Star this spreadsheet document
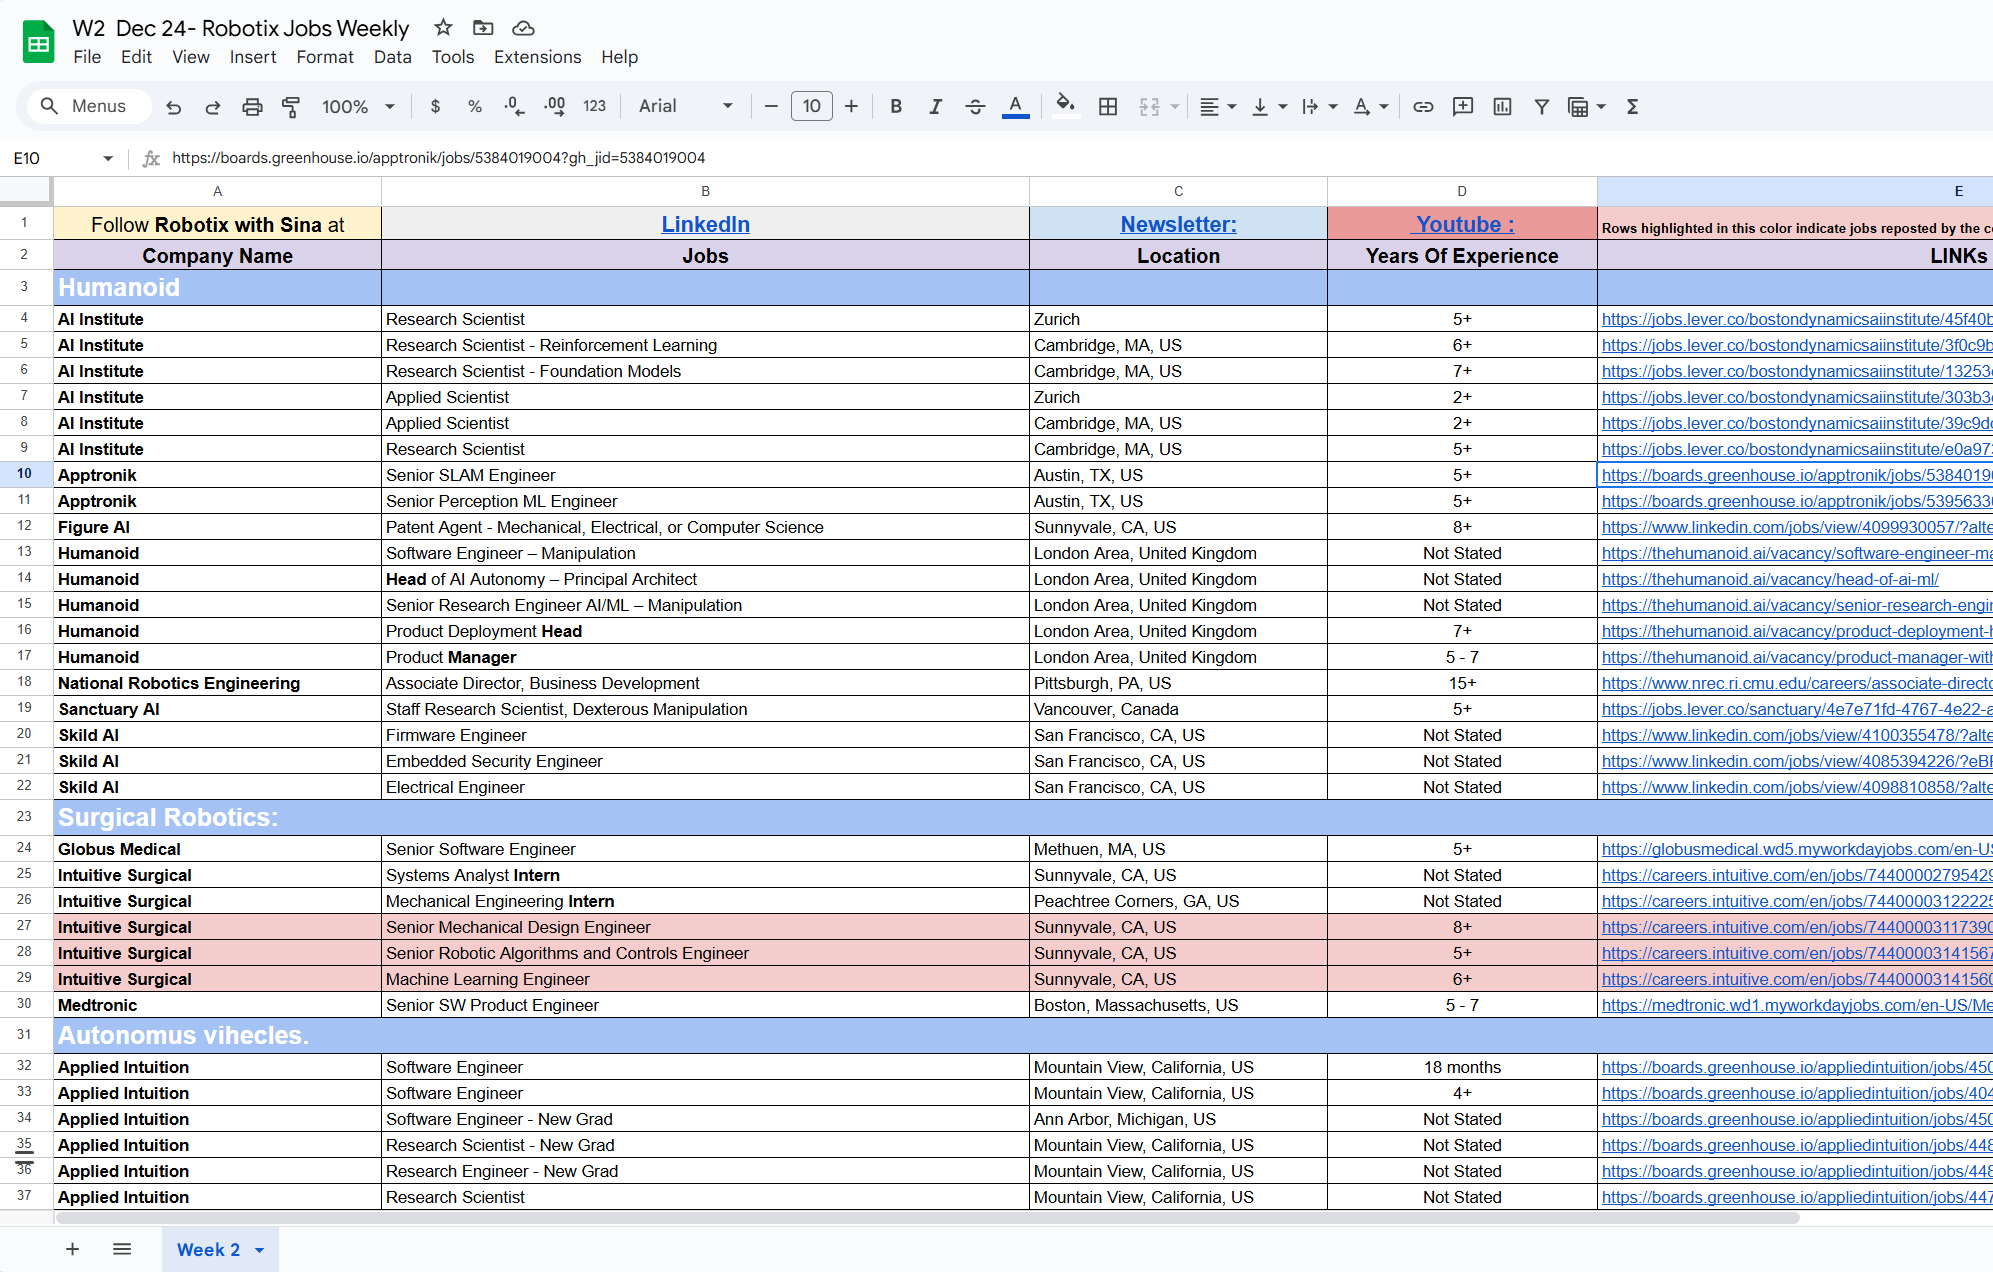The width and height of the screenshot is (1993, 1272). pyautogui.click(x=443, y=28)
